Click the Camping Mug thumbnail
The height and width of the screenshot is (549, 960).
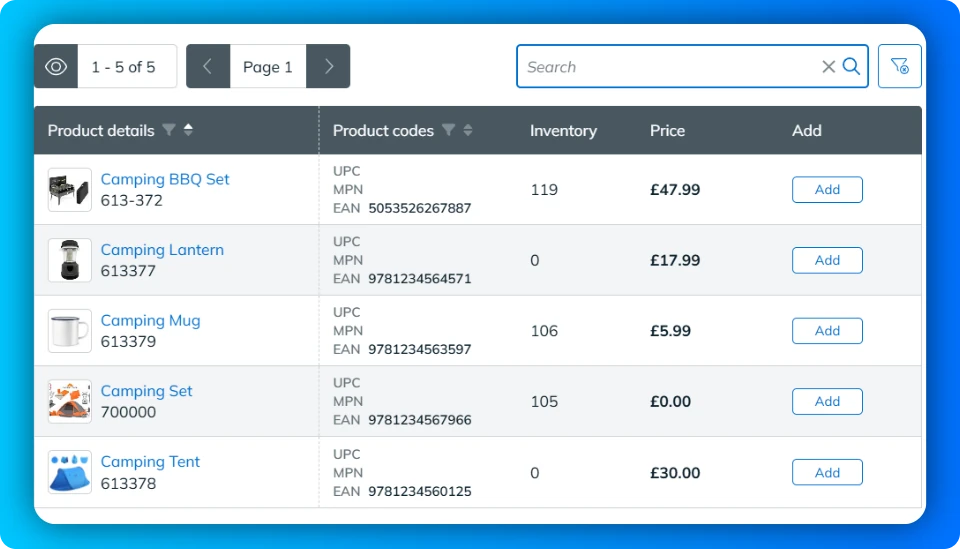70,331
